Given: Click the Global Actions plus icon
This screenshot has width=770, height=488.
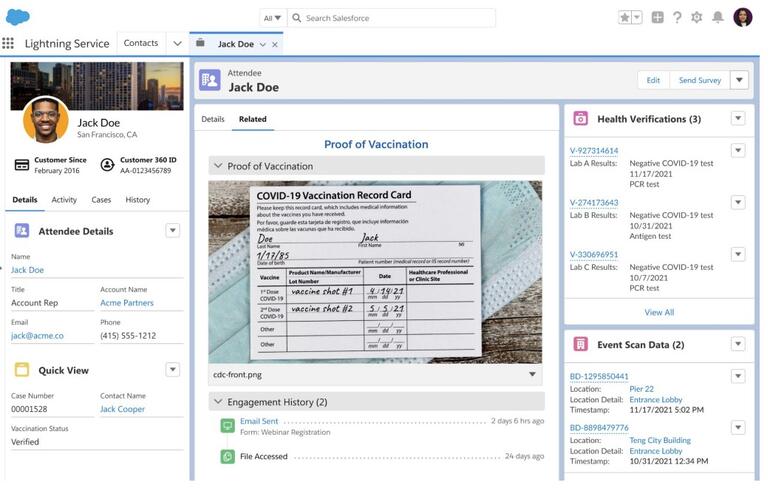Looking at the screenshot, I should (658, 18).
